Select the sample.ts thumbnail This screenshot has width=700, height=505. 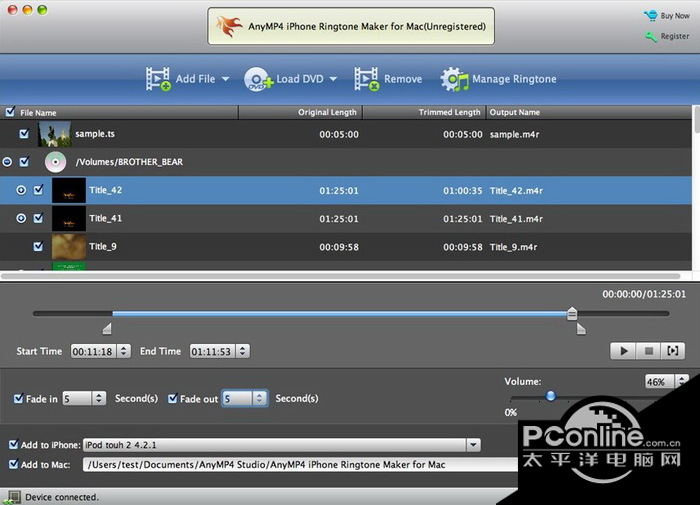(x=54, y=134)
